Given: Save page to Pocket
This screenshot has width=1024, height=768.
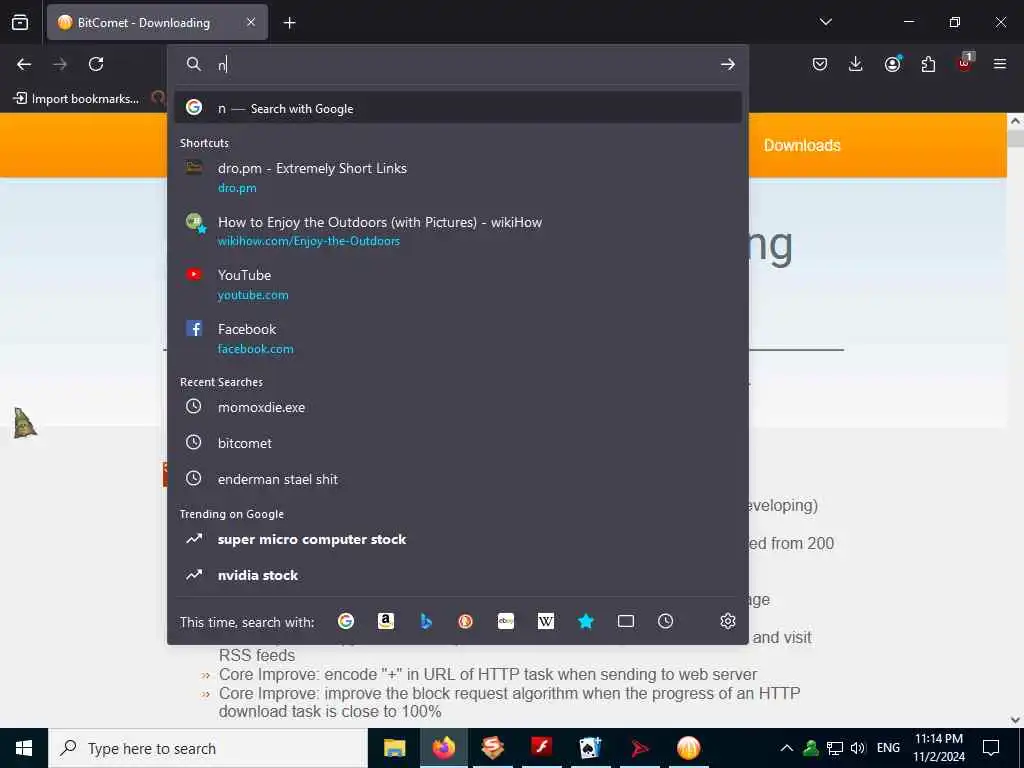Looking at the screenshot, I should click(820, 64).
